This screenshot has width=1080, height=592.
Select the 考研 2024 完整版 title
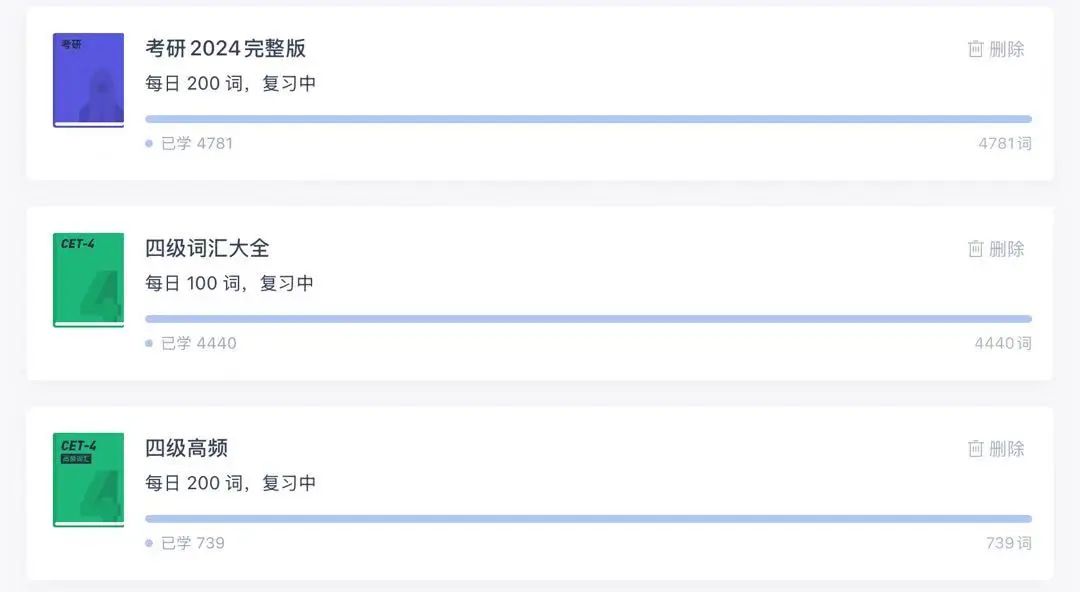tap(225, 48)
